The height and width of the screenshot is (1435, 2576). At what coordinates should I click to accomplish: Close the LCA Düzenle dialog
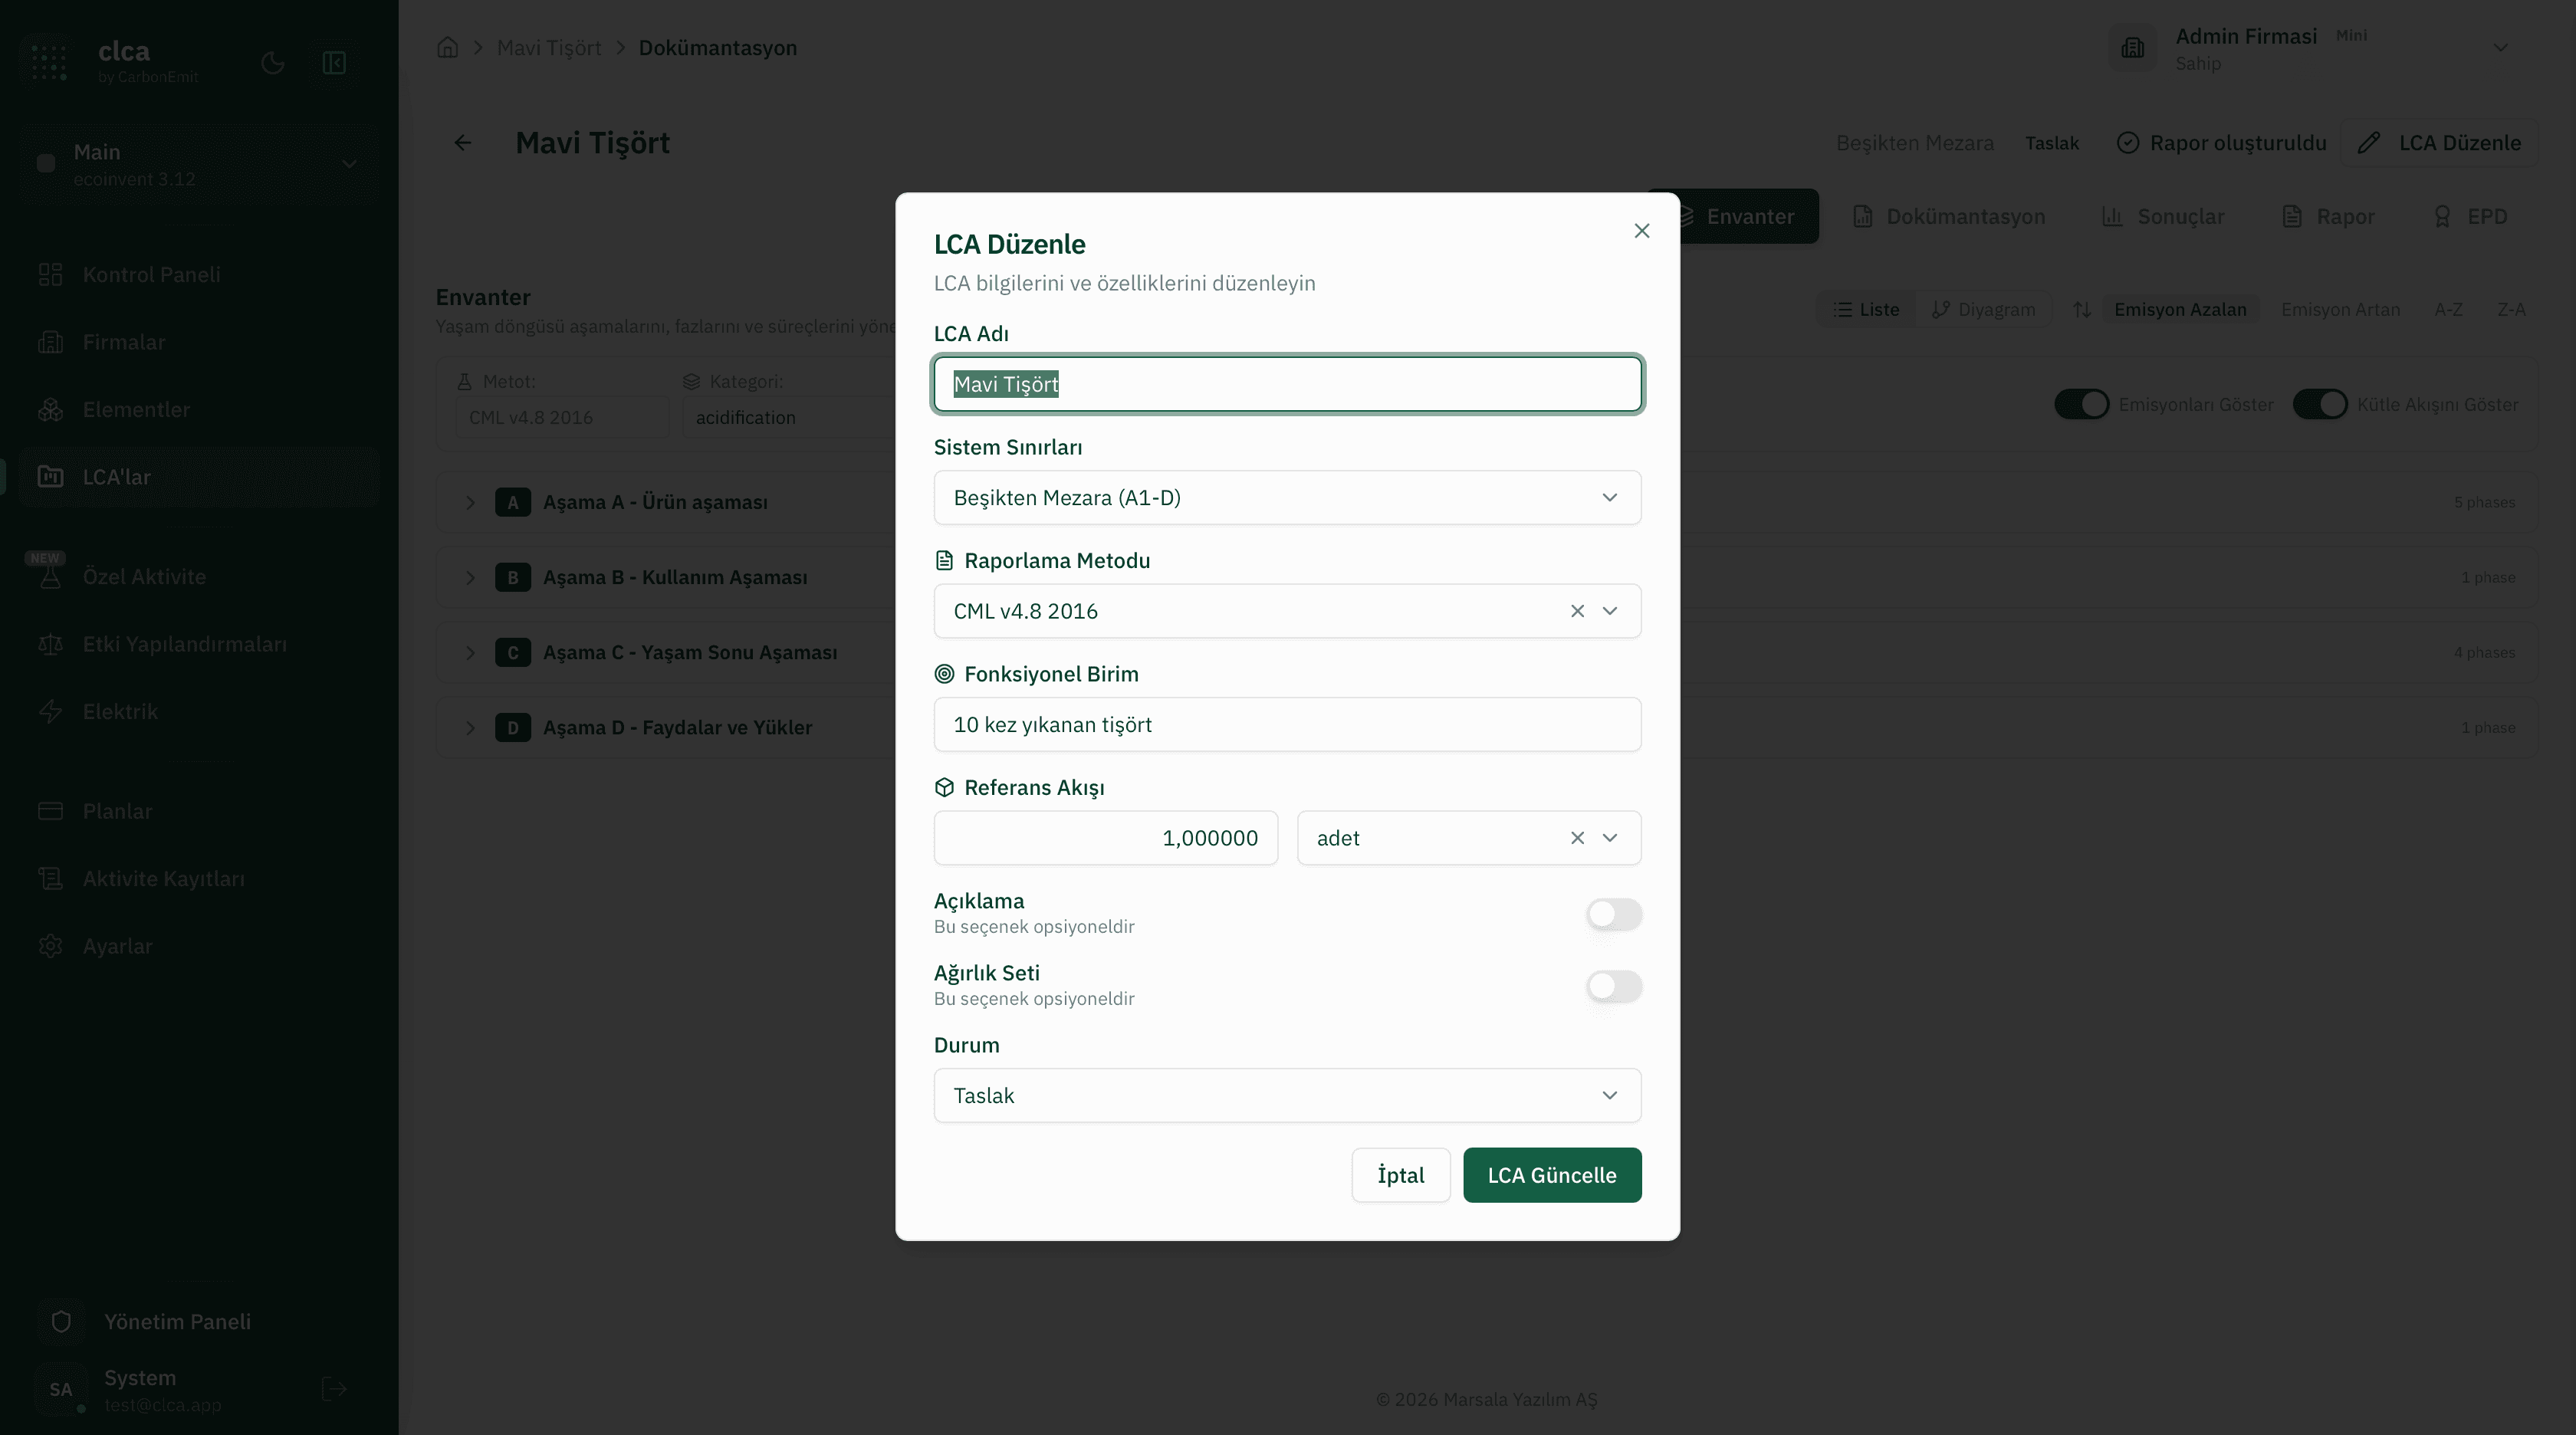(1641, 231)
